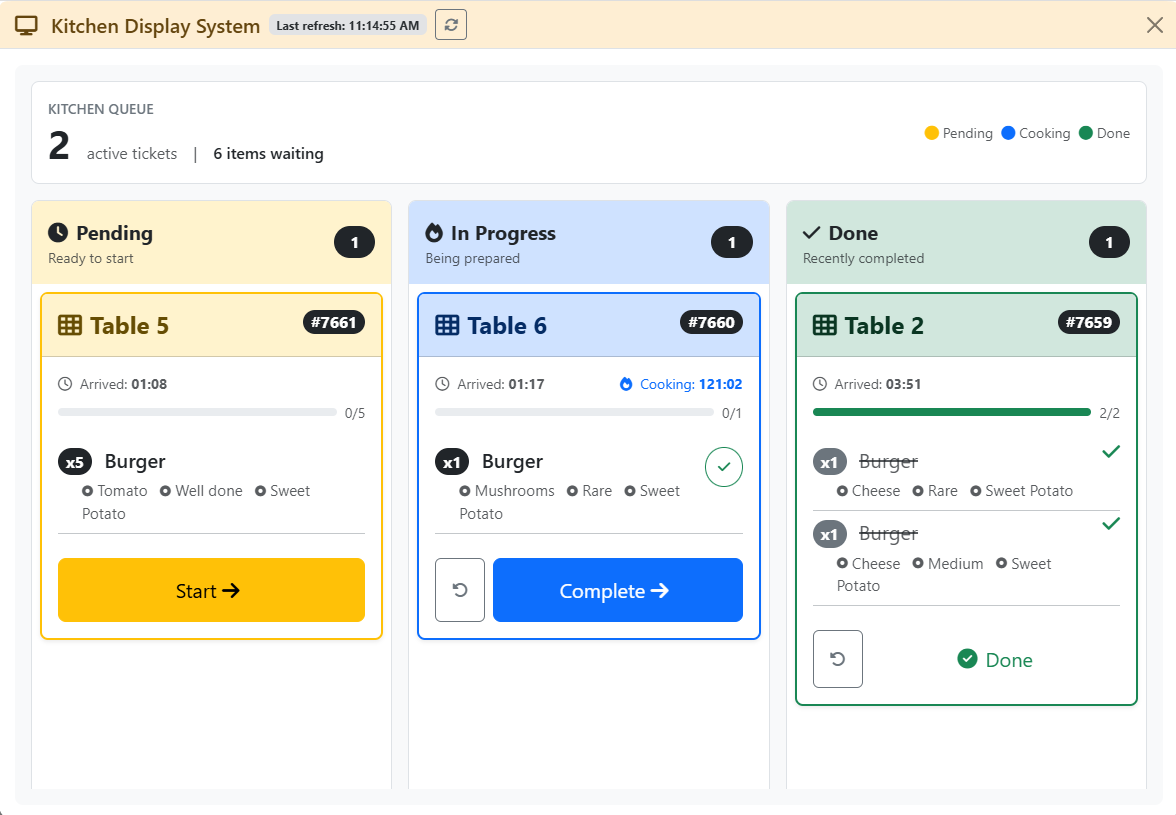The height and width of the screenshot is (815, 1176).
Task: Select the In Progress column header
Action: [589, 242]
